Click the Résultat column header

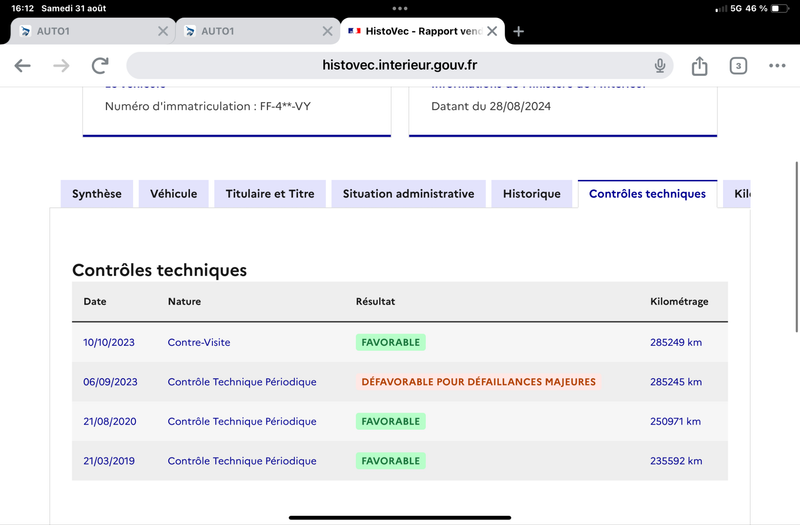click(x=376, y=302)
